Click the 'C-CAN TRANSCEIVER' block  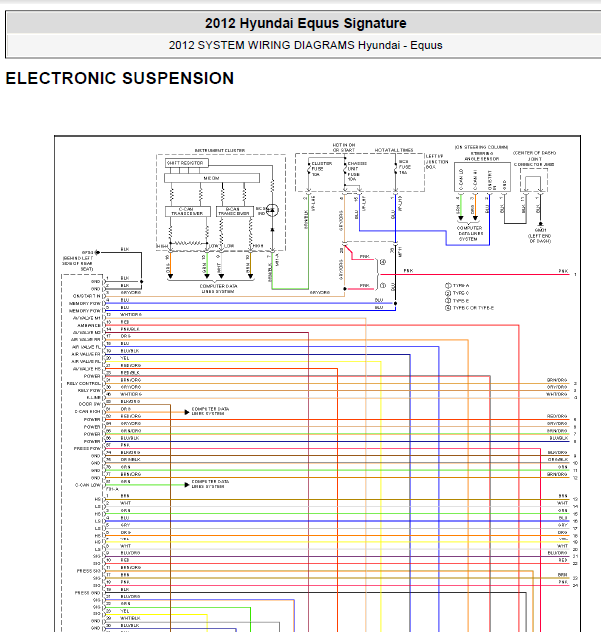[187, 211]
